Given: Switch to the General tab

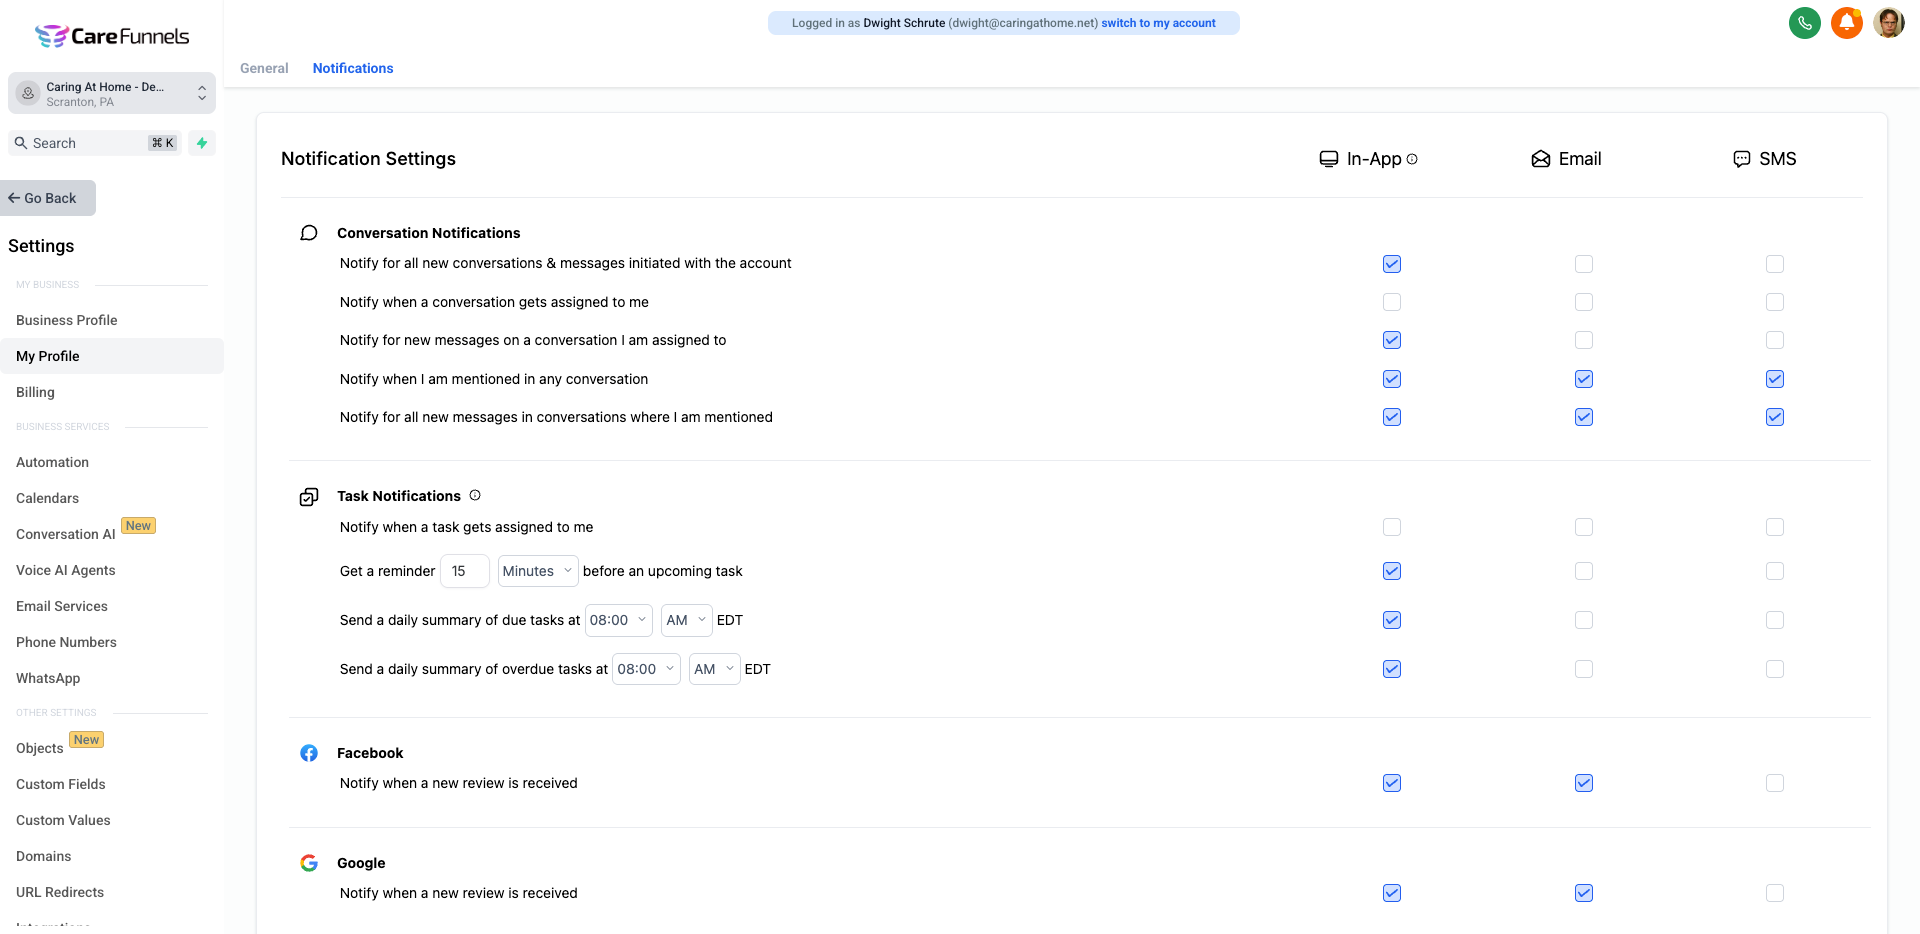Looking at the screenshot, I should 264,68.
